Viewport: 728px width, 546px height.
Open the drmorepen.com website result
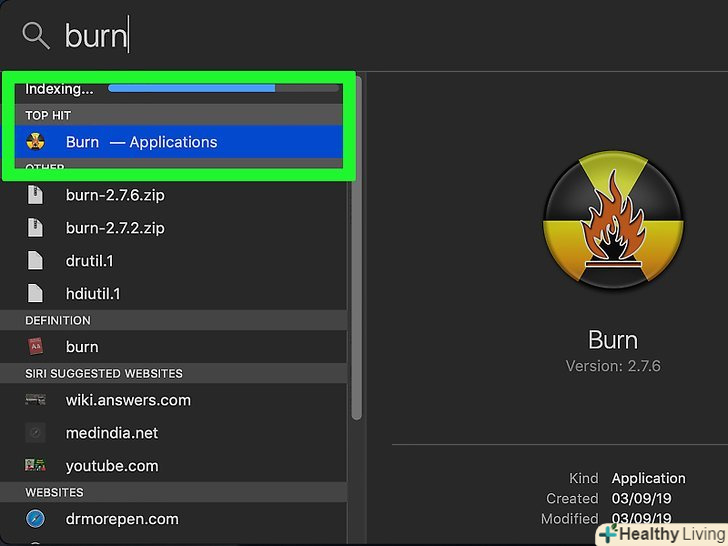point(173,519)
